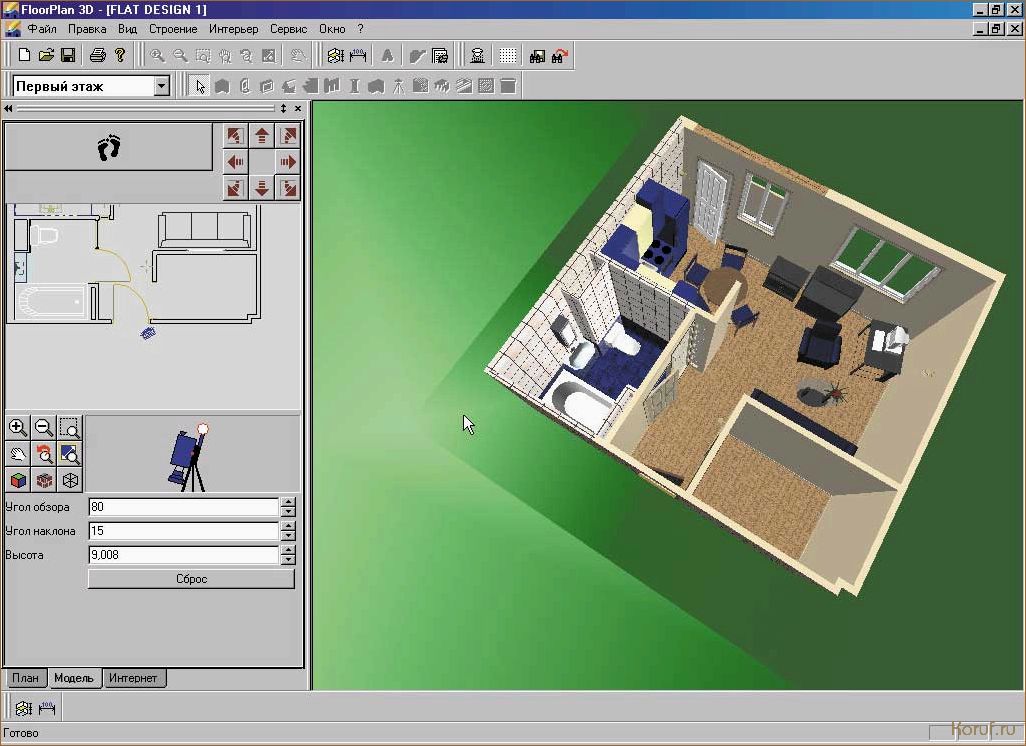Click the footprints walk-through button

point(109,147)
